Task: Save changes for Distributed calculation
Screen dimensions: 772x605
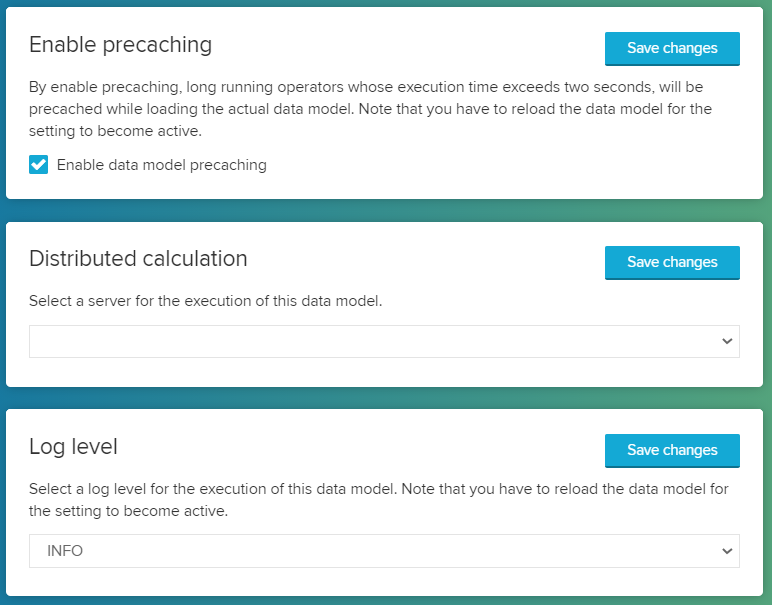Action: pos(672,262)
